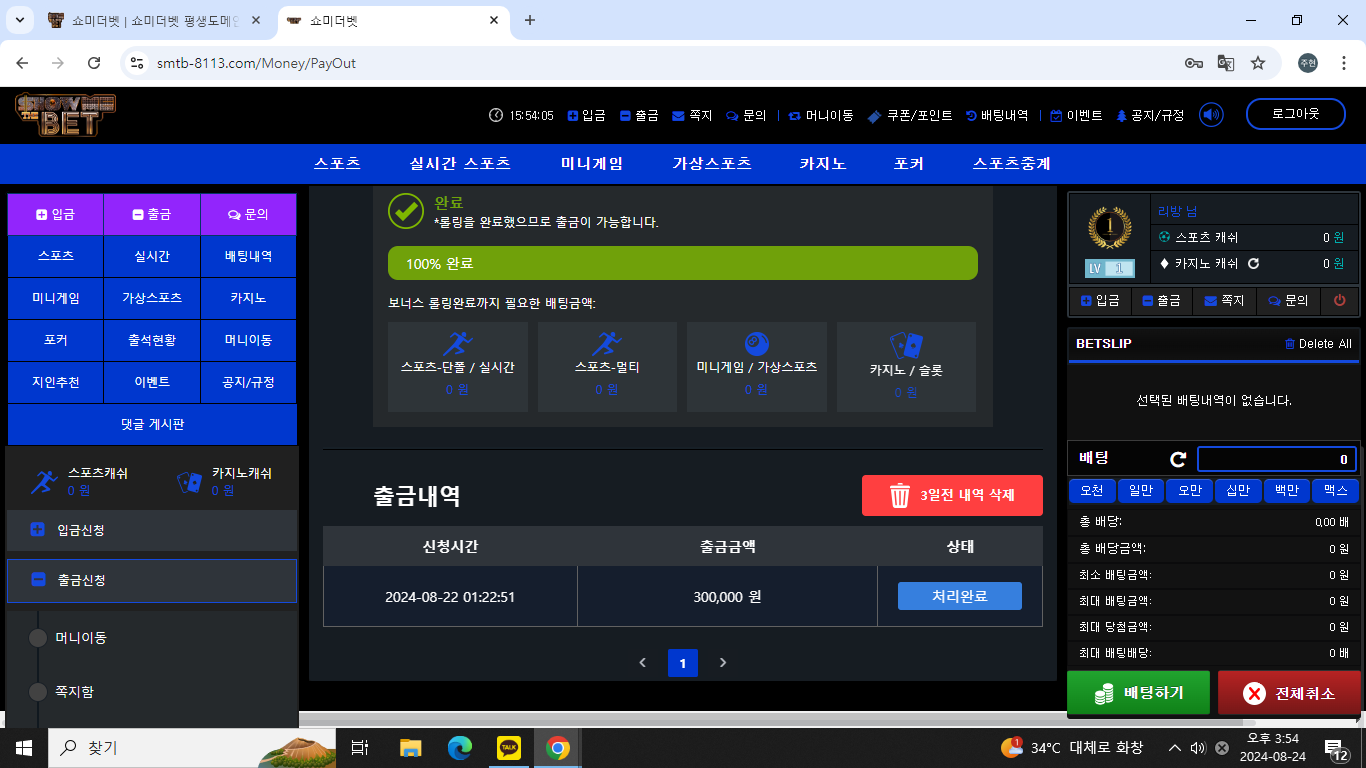Click the 3일전 내역 삭제 button
Viewport: 1366px width, 768px height.
point(952,495)
